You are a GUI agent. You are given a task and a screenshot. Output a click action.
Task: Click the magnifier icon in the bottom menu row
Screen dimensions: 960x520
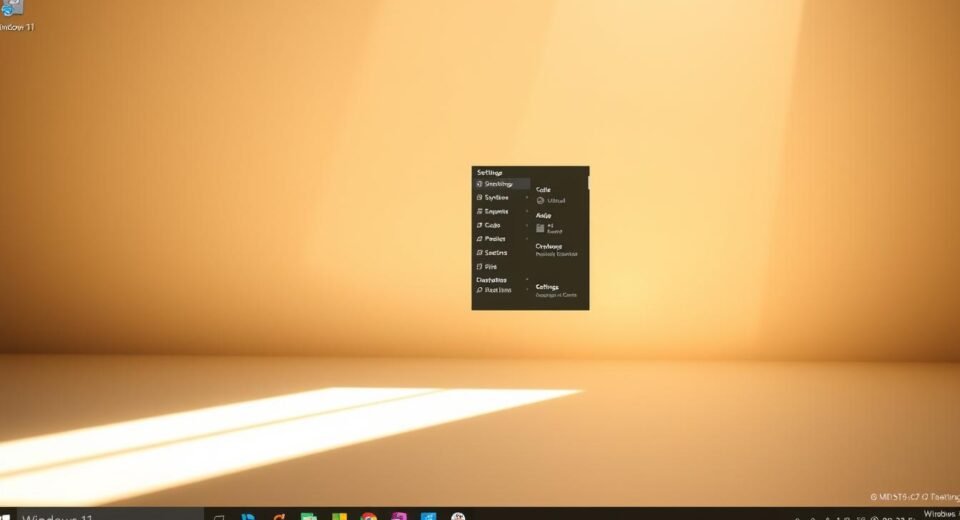(x=479, y=290)
